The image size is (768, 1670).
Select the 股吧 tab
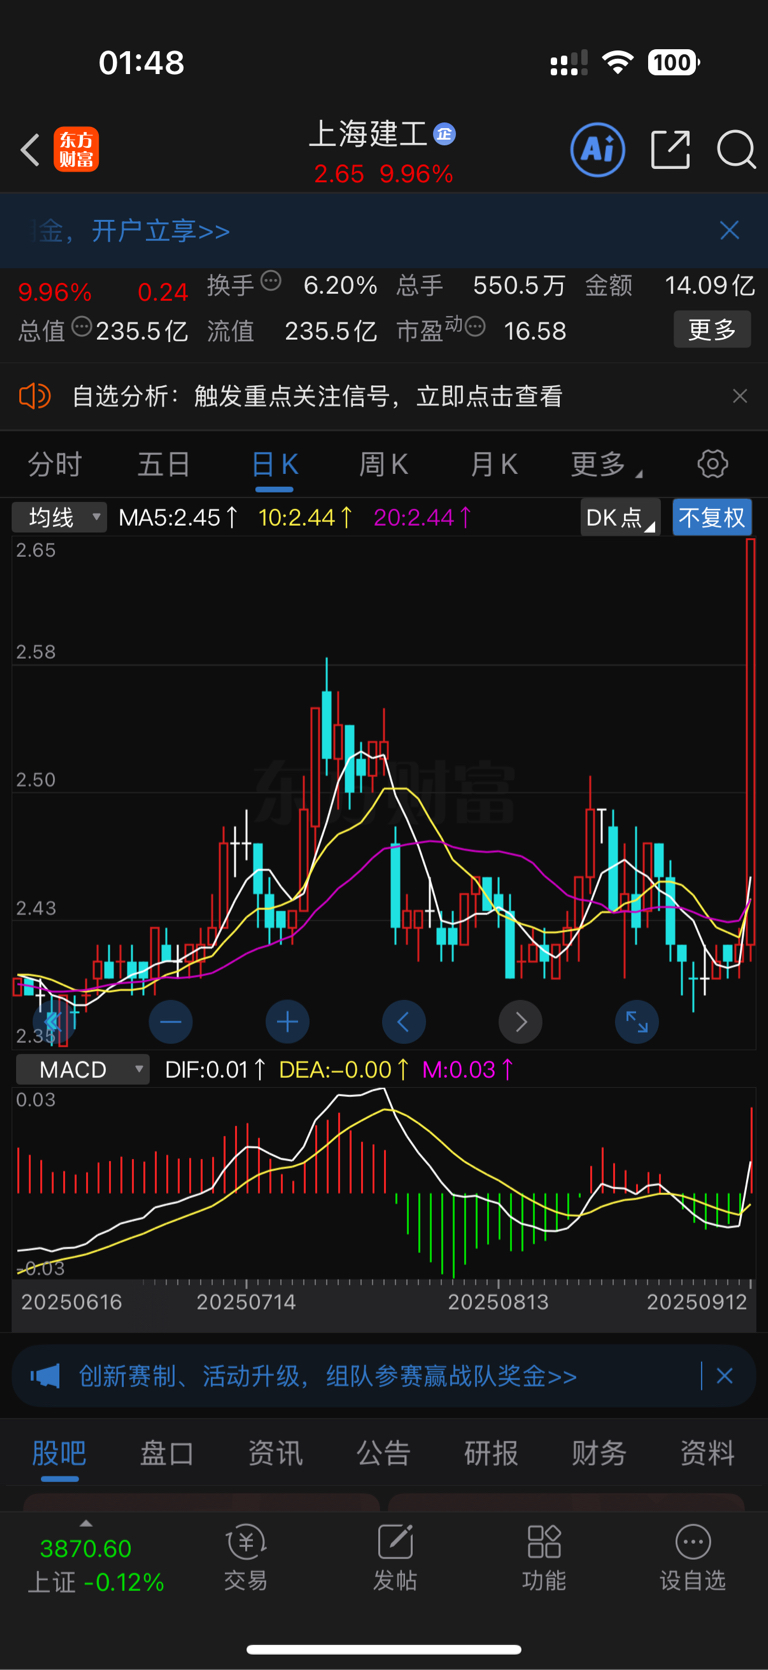pyautogui.click(x=59, y=1452)
